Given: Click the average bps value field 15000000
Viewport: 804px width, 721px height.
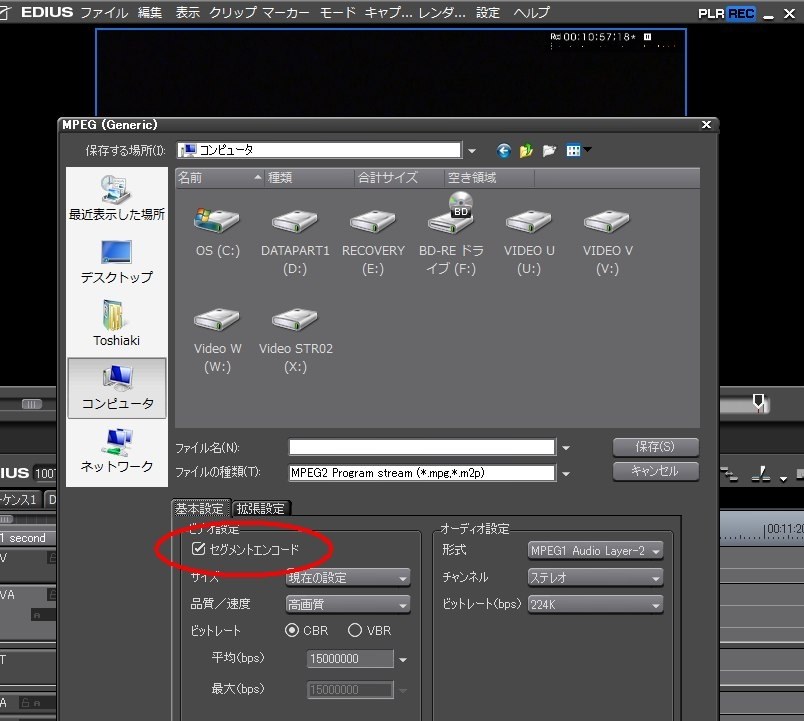Looking at the screenshot, I should [x=351, y=659].
